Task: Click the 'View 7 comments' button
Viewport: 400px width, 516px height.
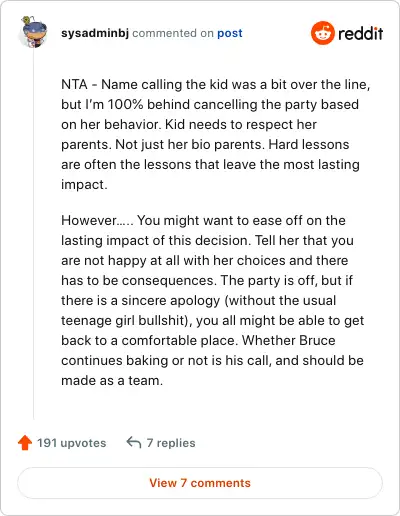Action: [200, 483]
